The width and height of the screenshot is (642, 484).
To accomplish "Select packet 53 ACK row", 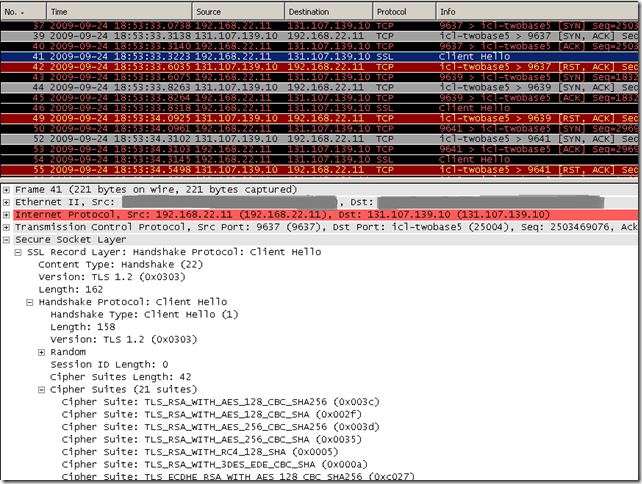I will coord(319,149).
